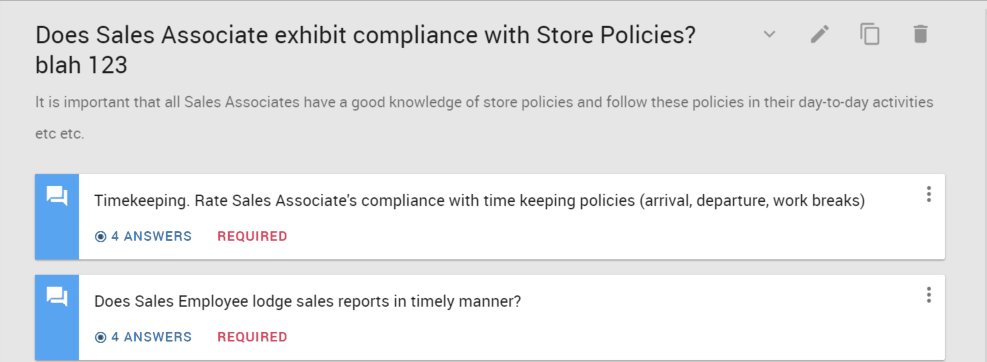
Task: Click the chat icon on the sales reports question
Action: coord(57,297)
